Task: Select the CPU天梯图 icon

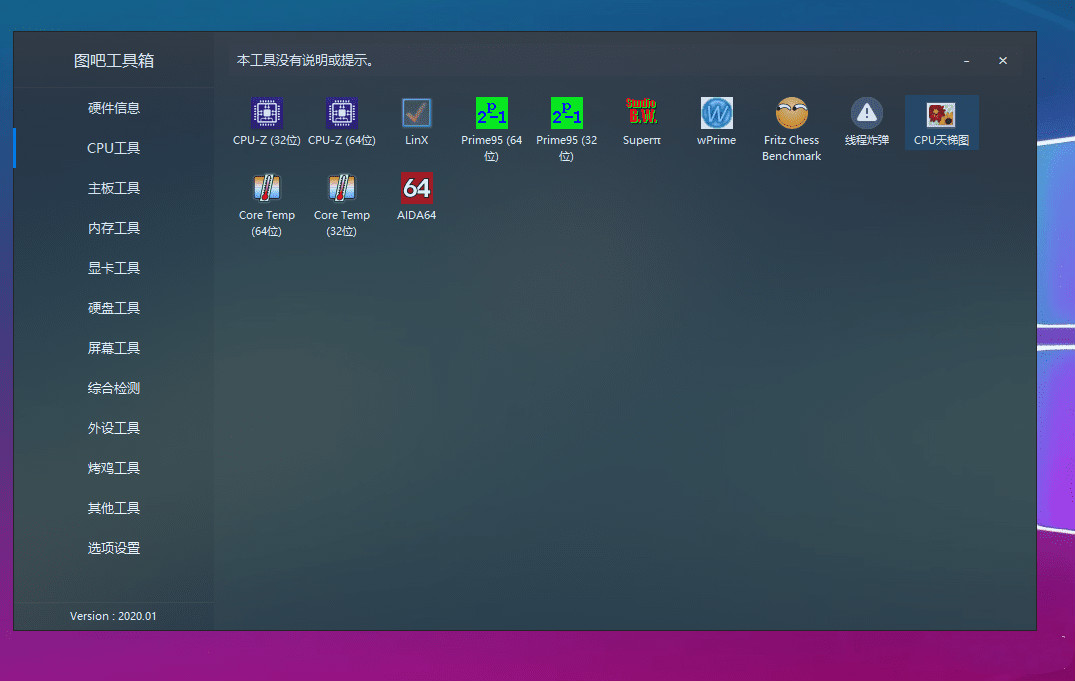Action: pos(941,115)
